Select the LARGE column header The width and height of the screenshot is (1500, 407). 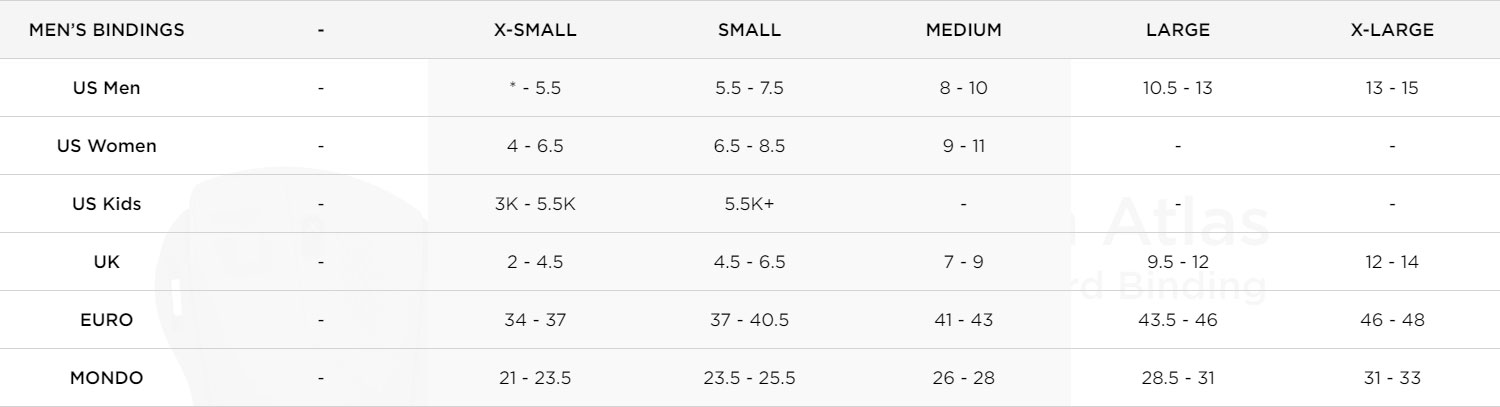point(1178,30)
